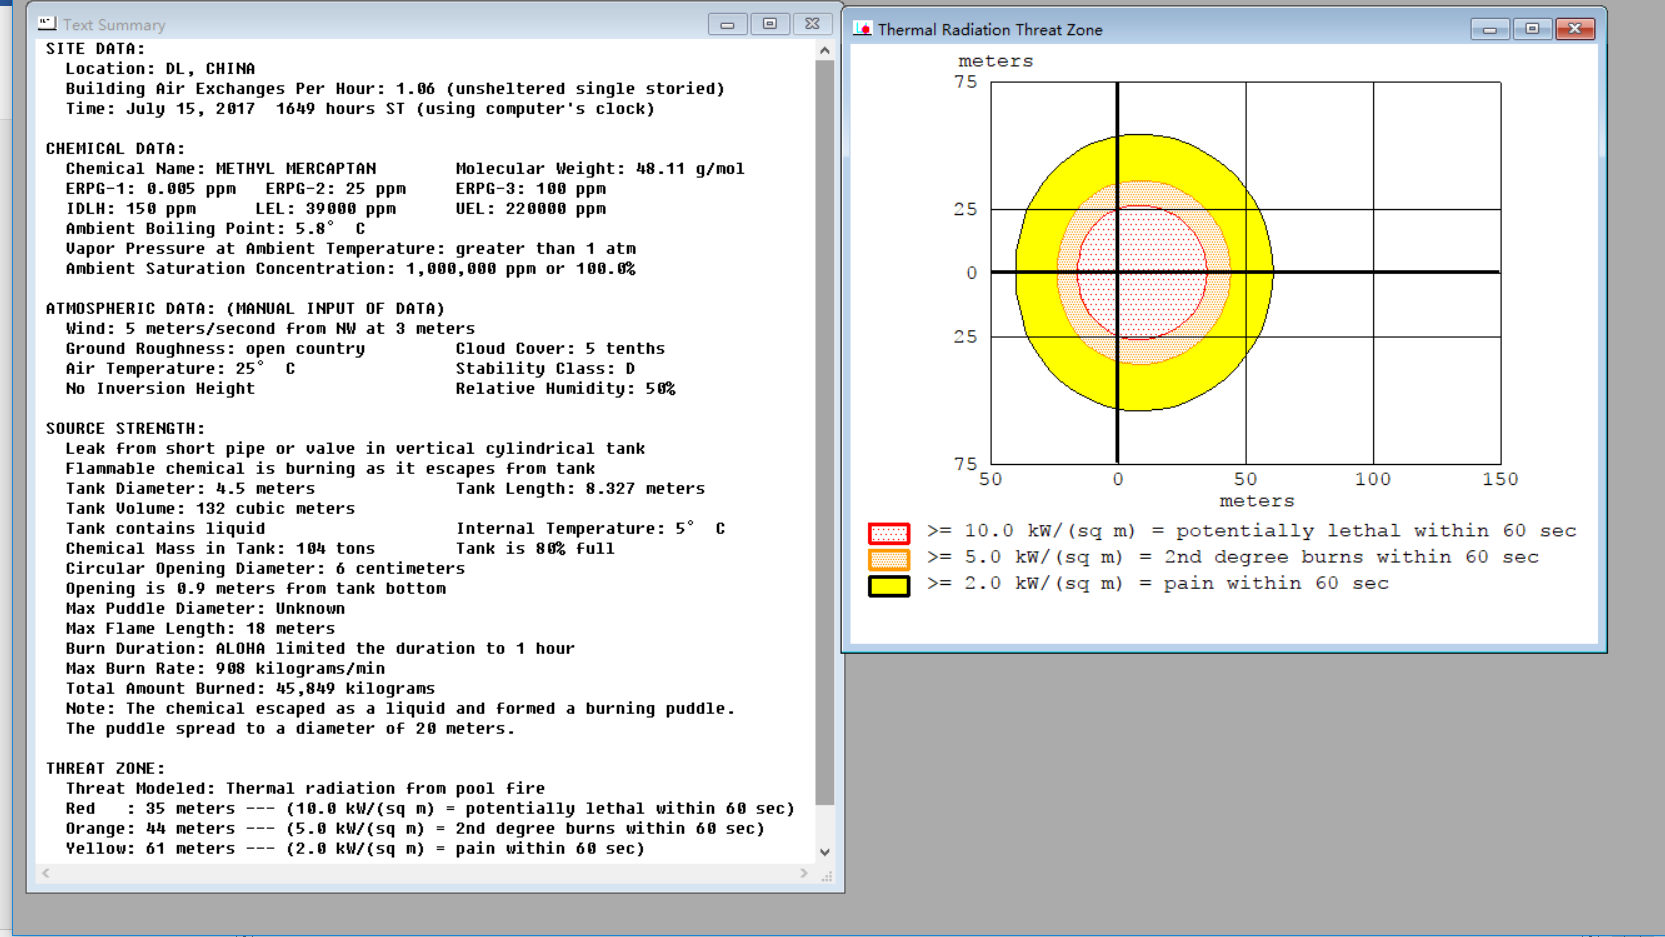The height and width of the screenshot is (937, 1665).
Task: Click the scroll down arrow in Text Summary
Action: (x=824, y=852)
